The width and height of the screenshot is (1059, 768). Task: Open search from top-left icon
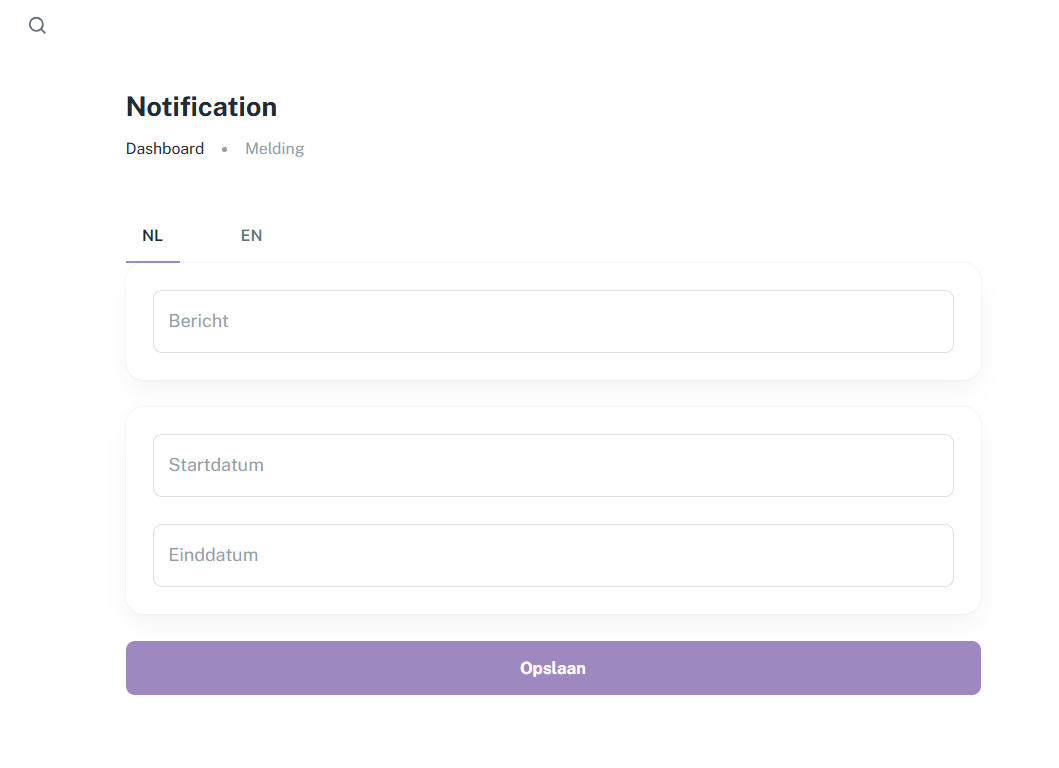37,26
